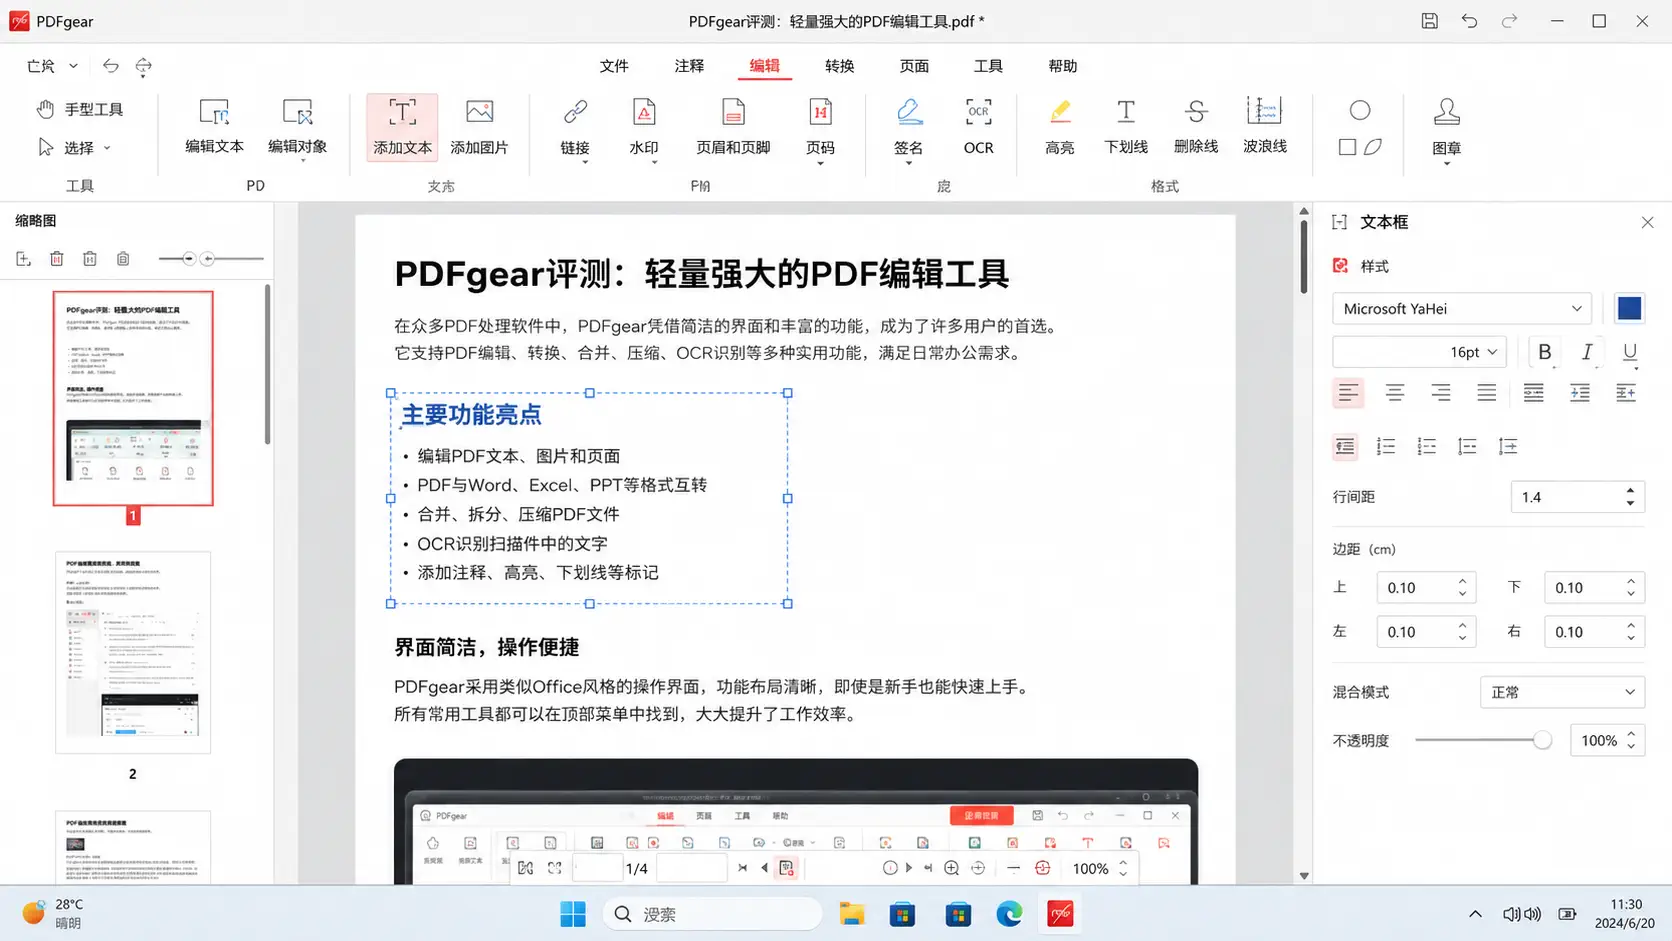Open the 16pt font size dropdown
The width and height of the screenshot is (1672, 941).
click(1419, 352)
